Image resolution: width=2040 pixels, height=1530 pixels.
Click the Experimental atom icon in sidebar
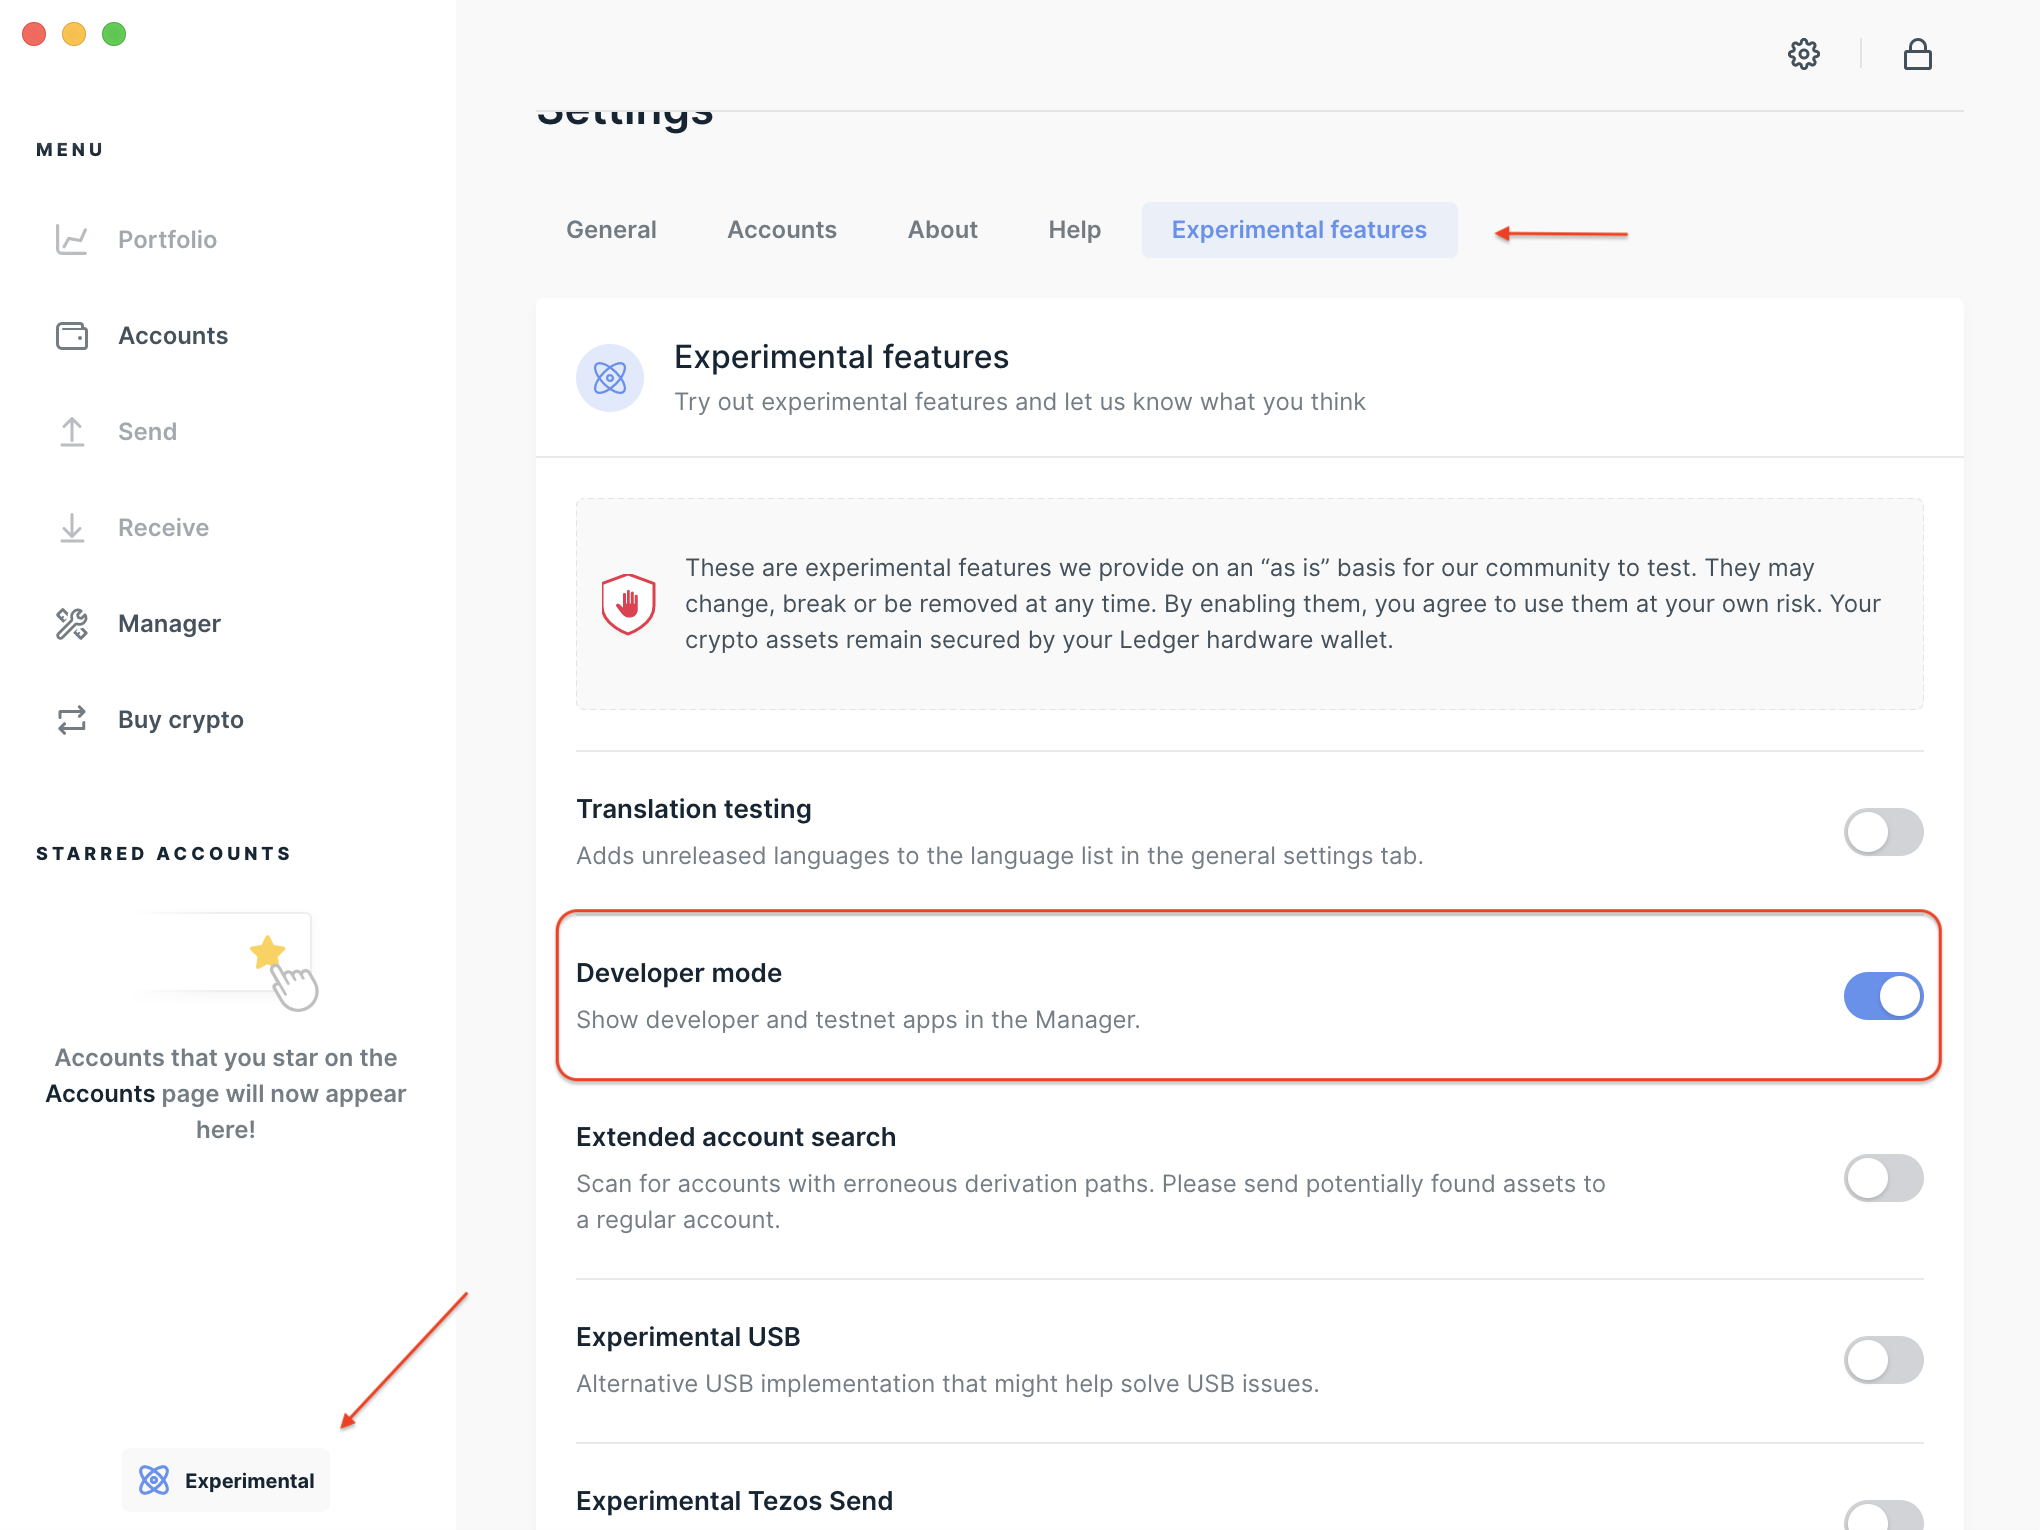[154, 1480]
